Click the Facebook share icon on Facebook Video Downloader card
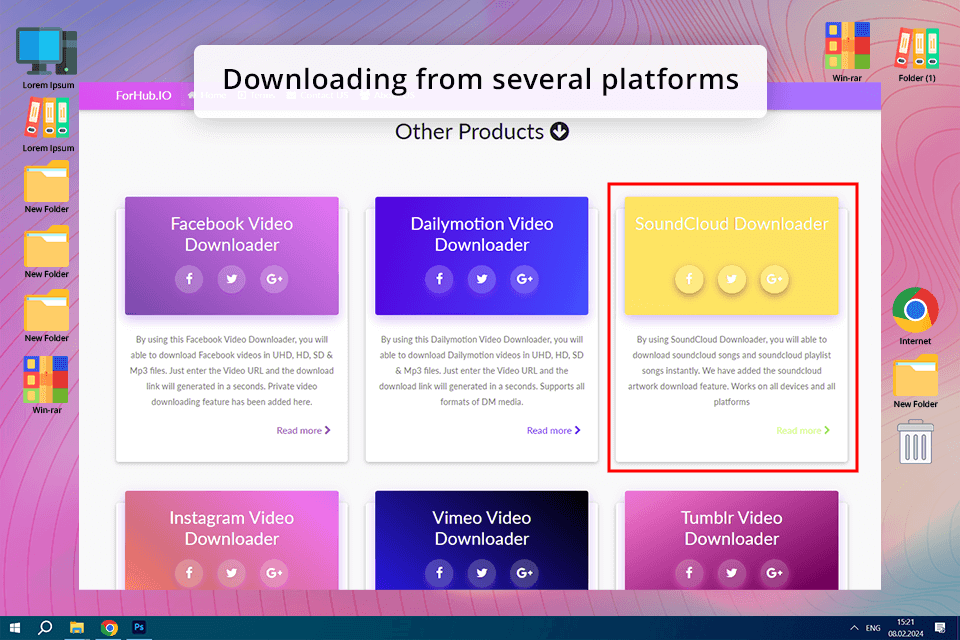This screenshot has width=960, height=640. [189, 279]
